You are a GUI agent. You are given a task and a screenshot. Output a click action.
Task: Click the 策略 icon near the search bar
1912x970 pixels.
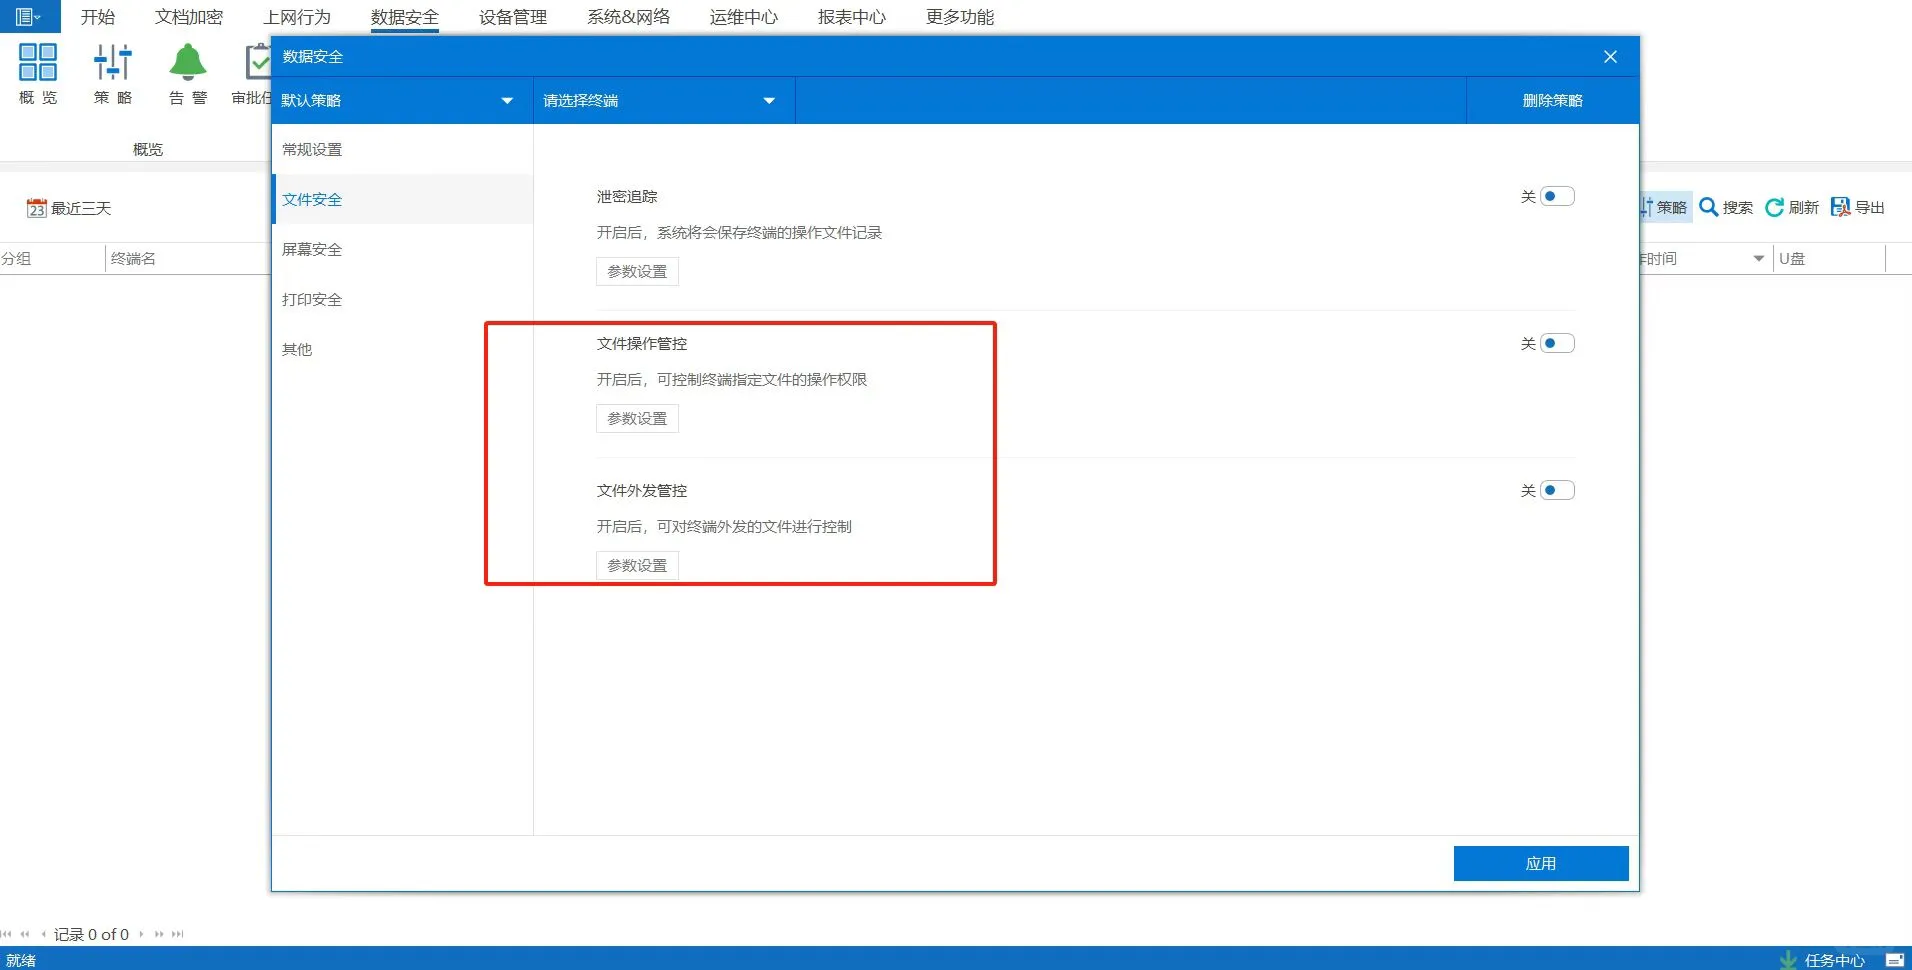point(1663,207)
